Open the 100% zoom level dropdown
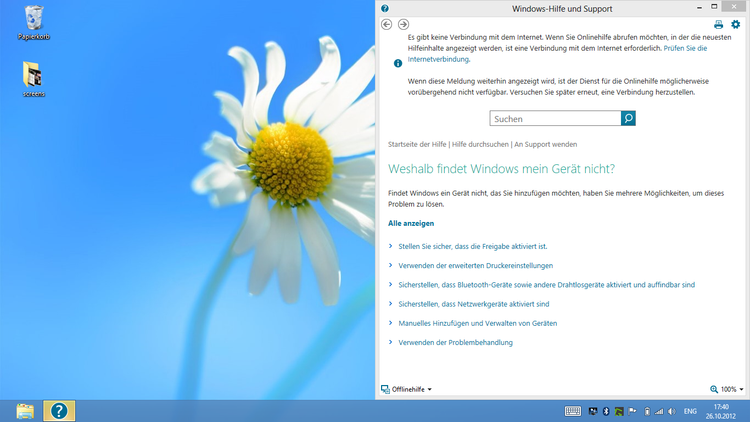The image size is (750, 422). pos(727,389)
